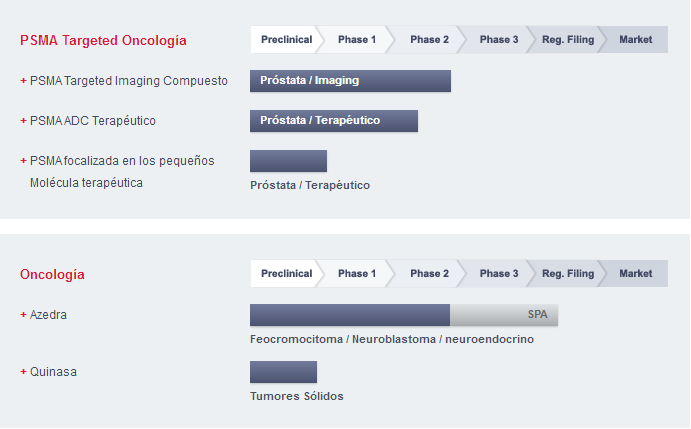This screenshot has width=691, height=429.
Task: Click the Próstata / Imaging progress bar
Action: pyautogui.click(x=350, y=81)
